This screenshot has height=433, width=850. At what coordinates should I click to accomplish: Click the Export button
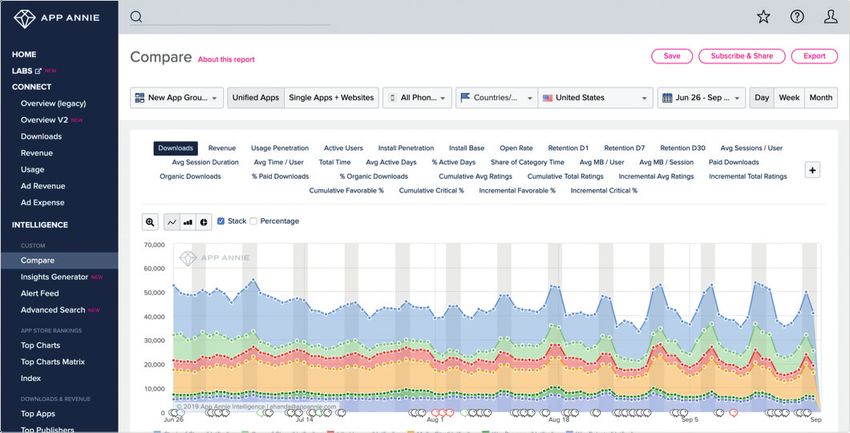[814, 56]
